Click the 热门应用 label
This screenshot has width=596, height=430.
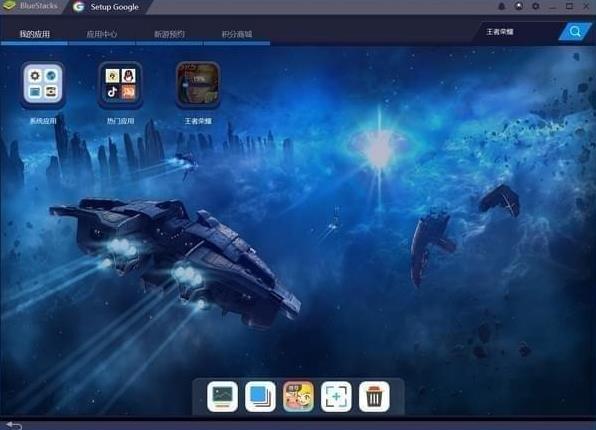pyautogui.click(x=120, y=121)
